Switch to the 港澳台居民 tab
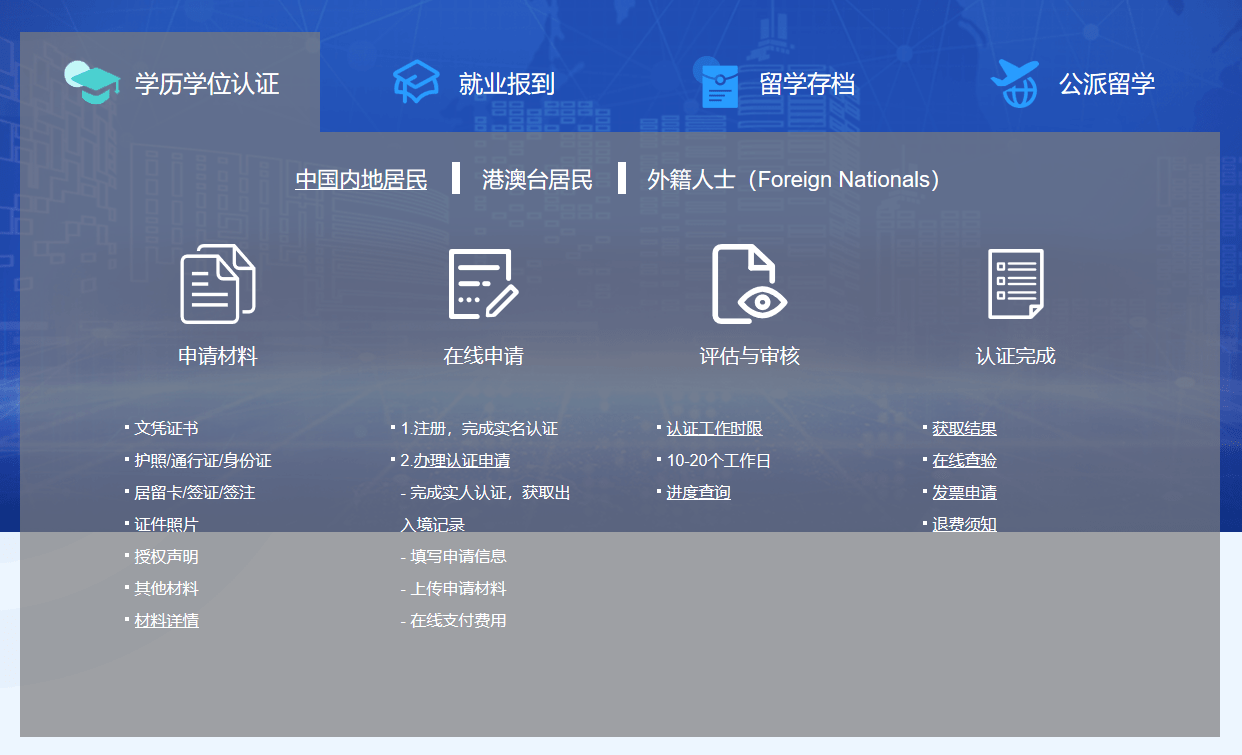This screenshot has height=755, width=1242. coord(536,179)
